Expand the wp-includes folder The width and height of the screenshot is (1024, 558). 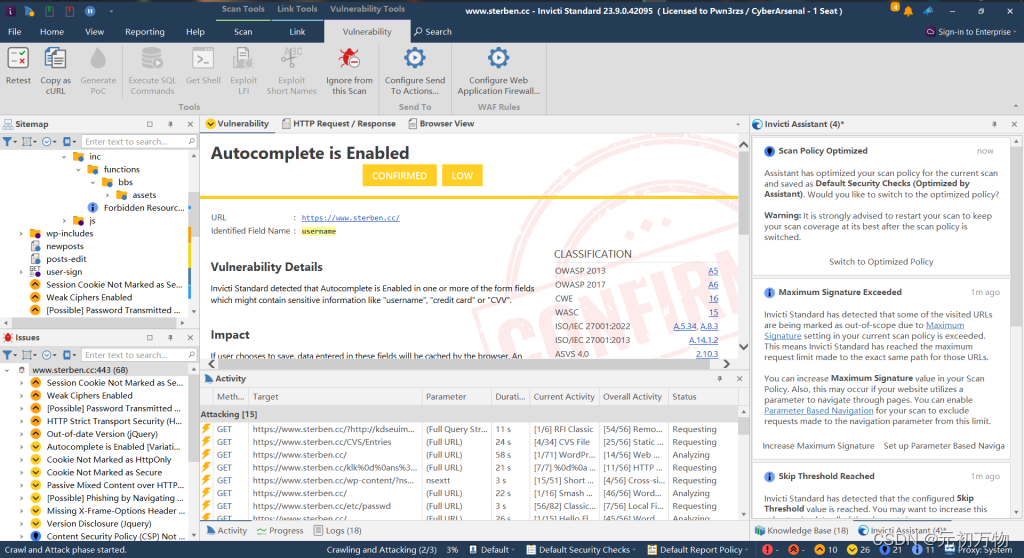click(x=21, y=233)
